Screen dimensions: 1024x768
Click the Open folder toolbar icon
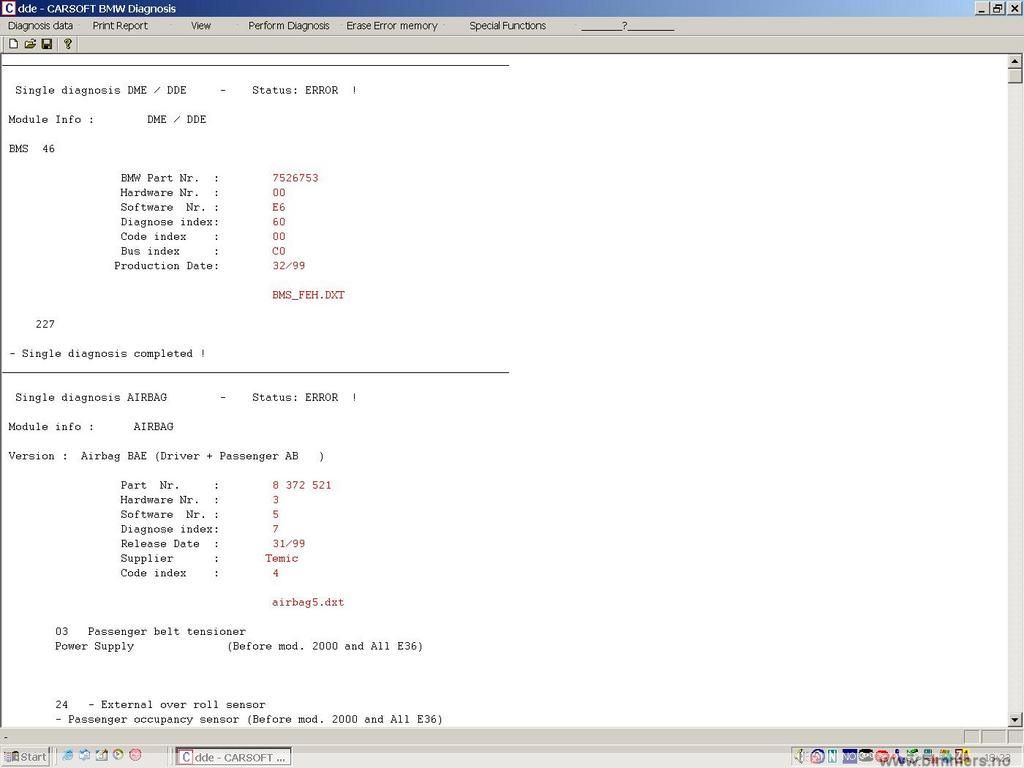(30, 44)
